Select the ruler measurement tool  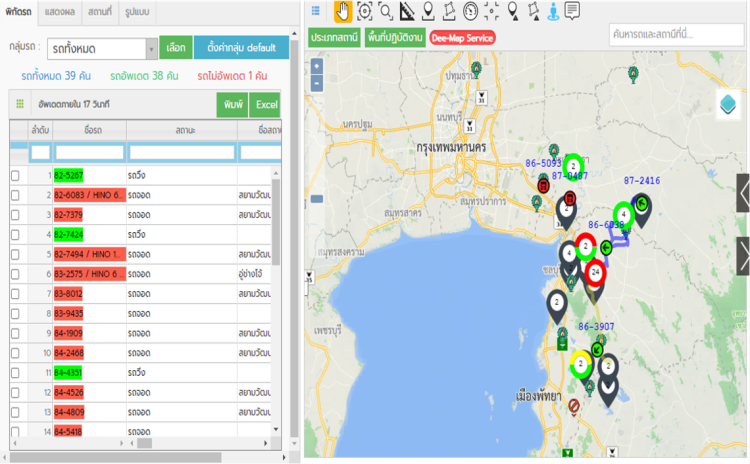(406, 11)
